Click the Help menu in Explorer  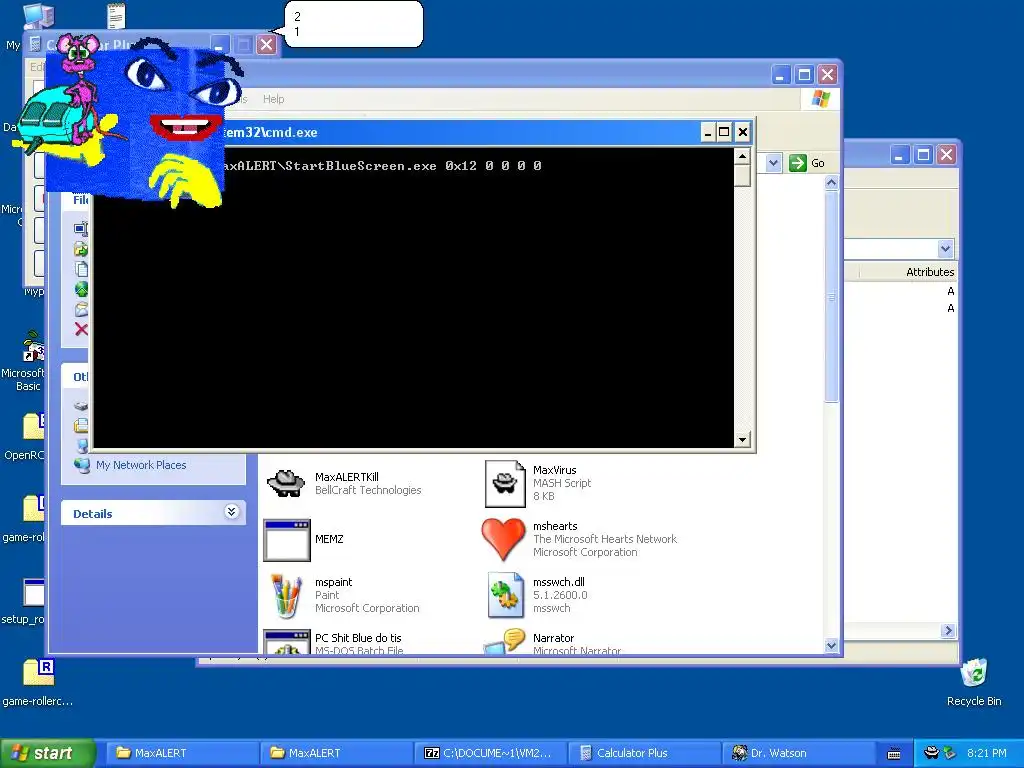(274, 99)
